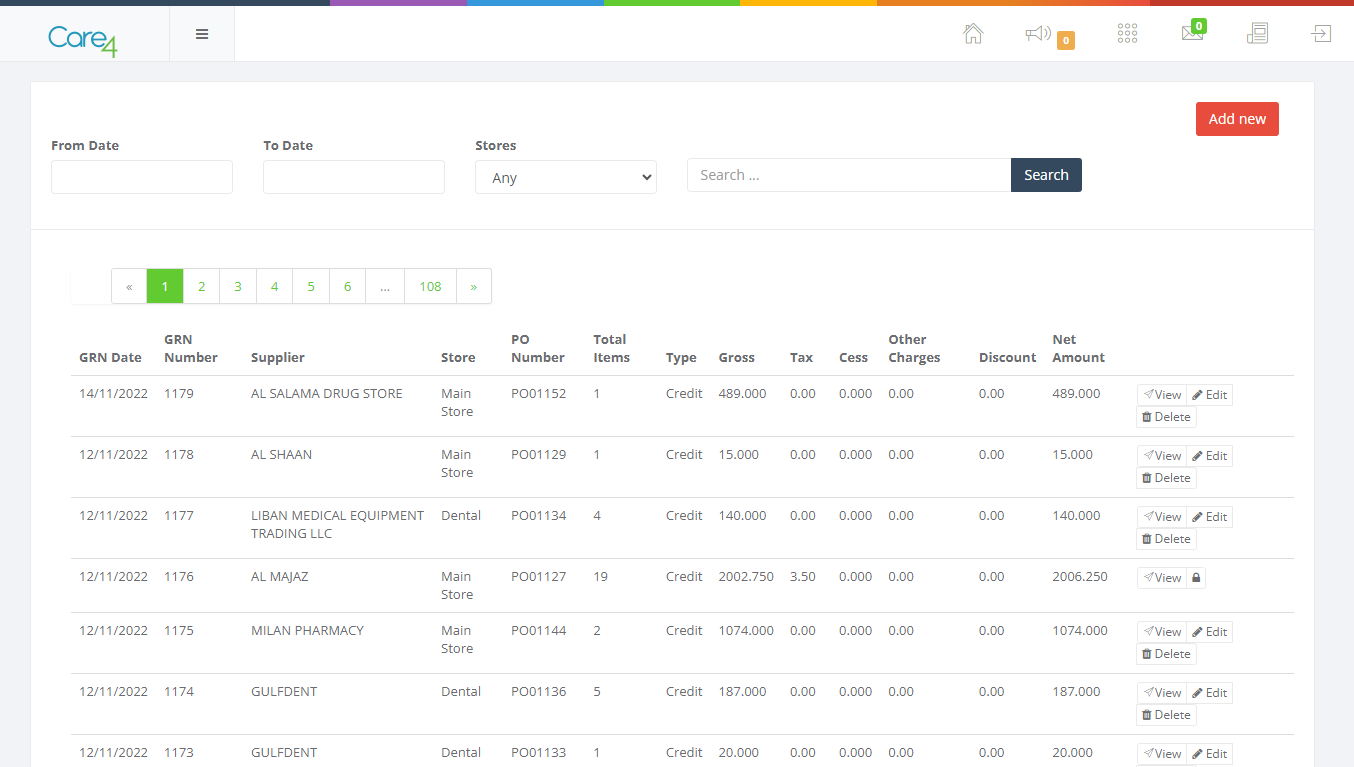Image resolution: width=1354 pixels, height=767 pixels.
Task: Click the Add new button
Action: (1237, 119)
